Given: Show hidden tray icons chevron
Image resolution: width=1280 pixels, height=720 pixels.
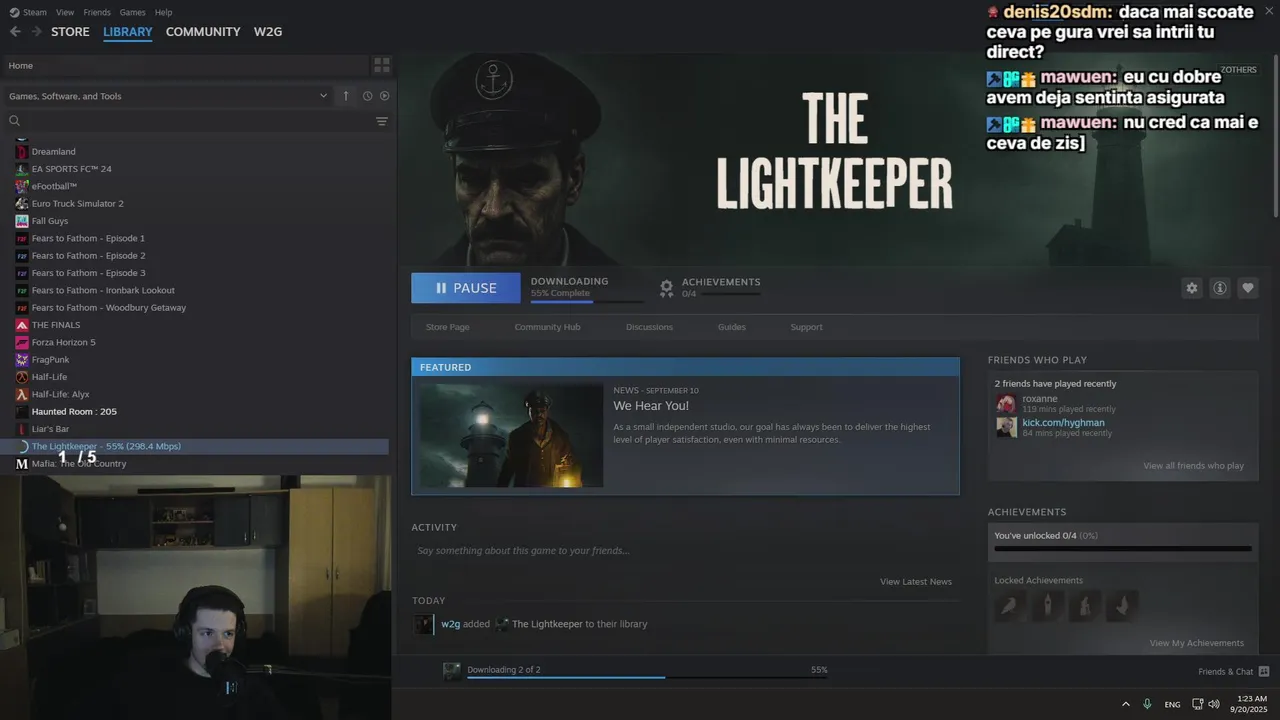Looking at the screenshot, I should coord(1126,704).
